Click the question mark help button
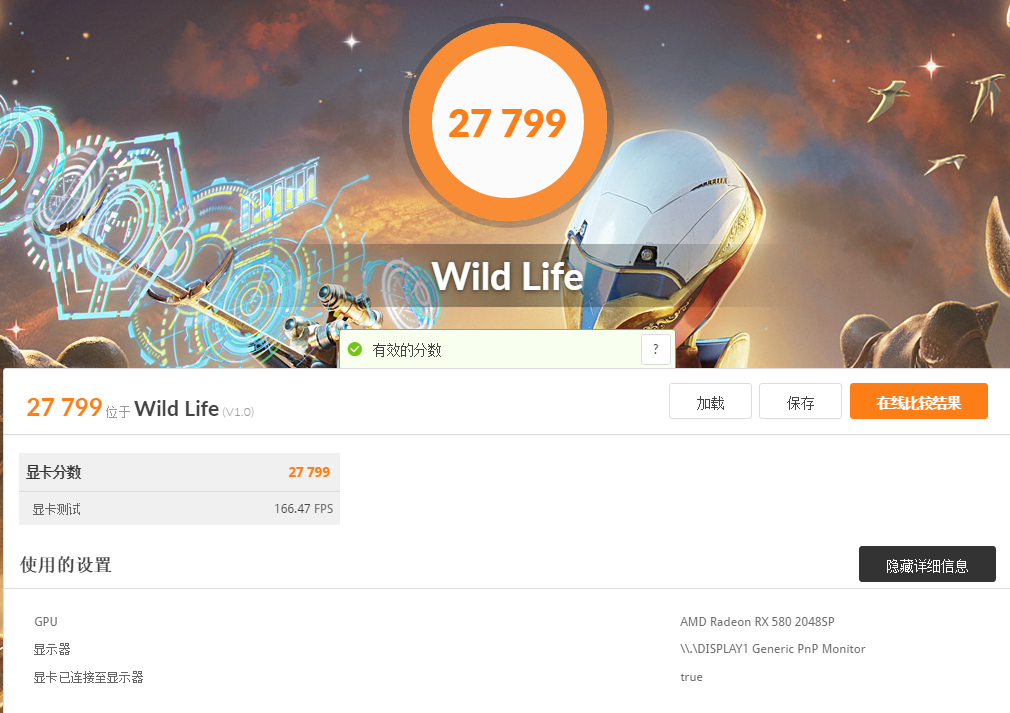The height and width of the screenshot is (713, 1010). point(656,350)
